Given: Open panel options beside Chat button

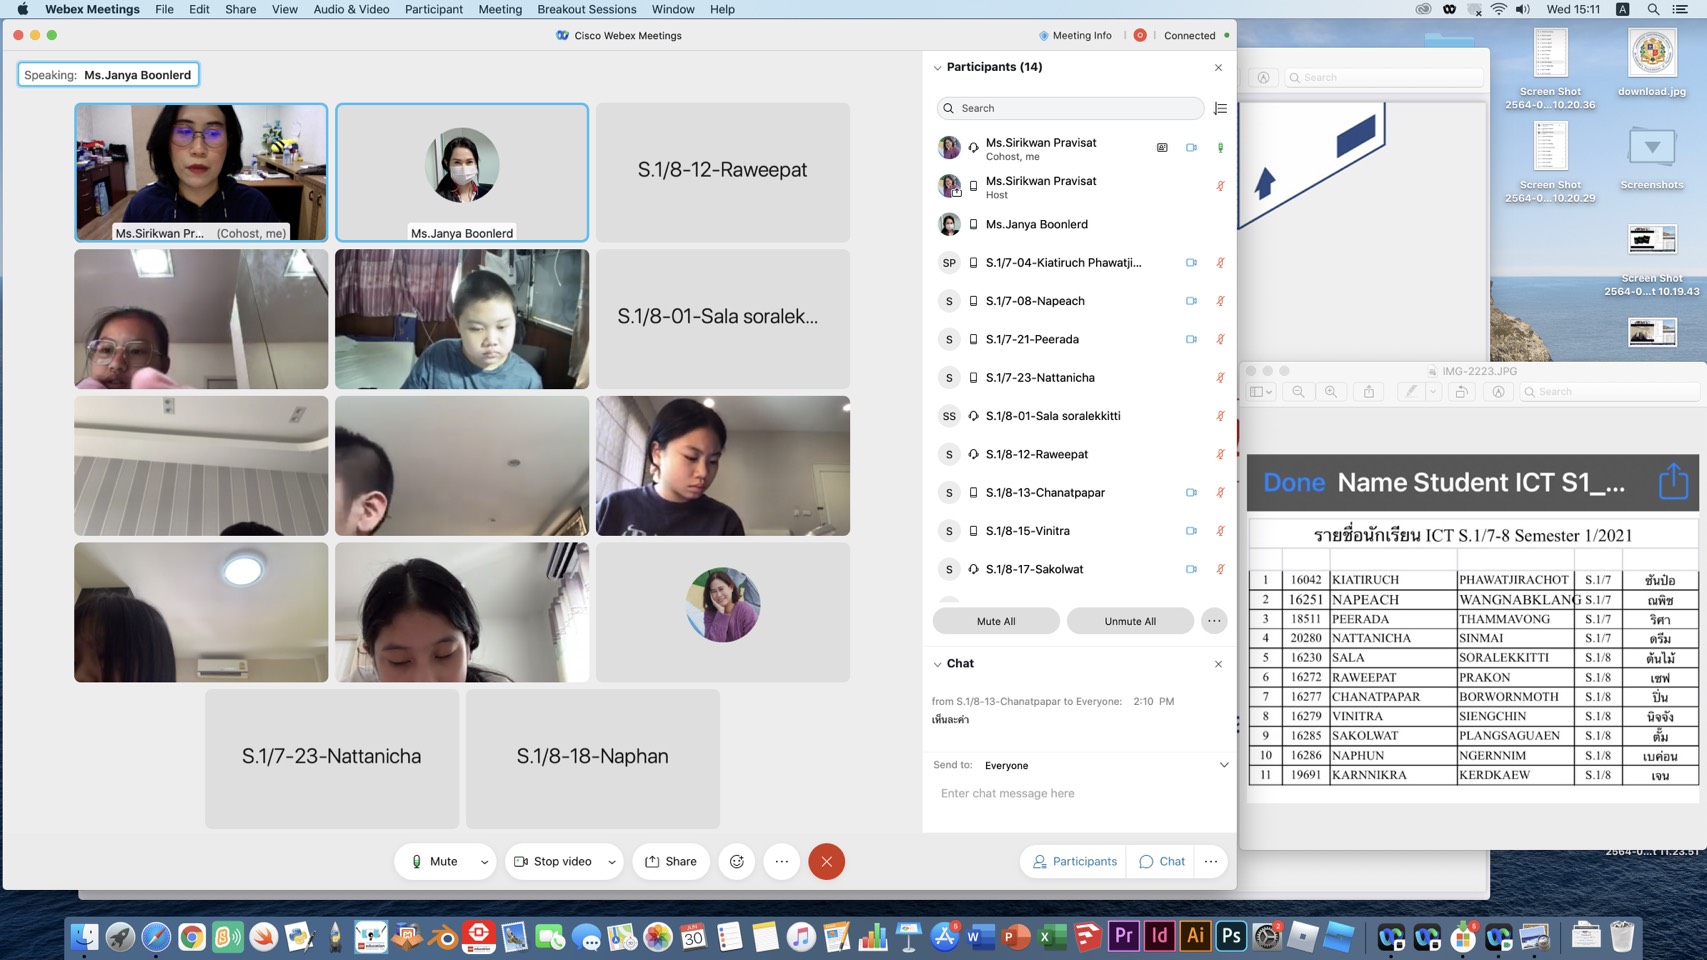Looking at the screenshot, I should point(1211,861).
